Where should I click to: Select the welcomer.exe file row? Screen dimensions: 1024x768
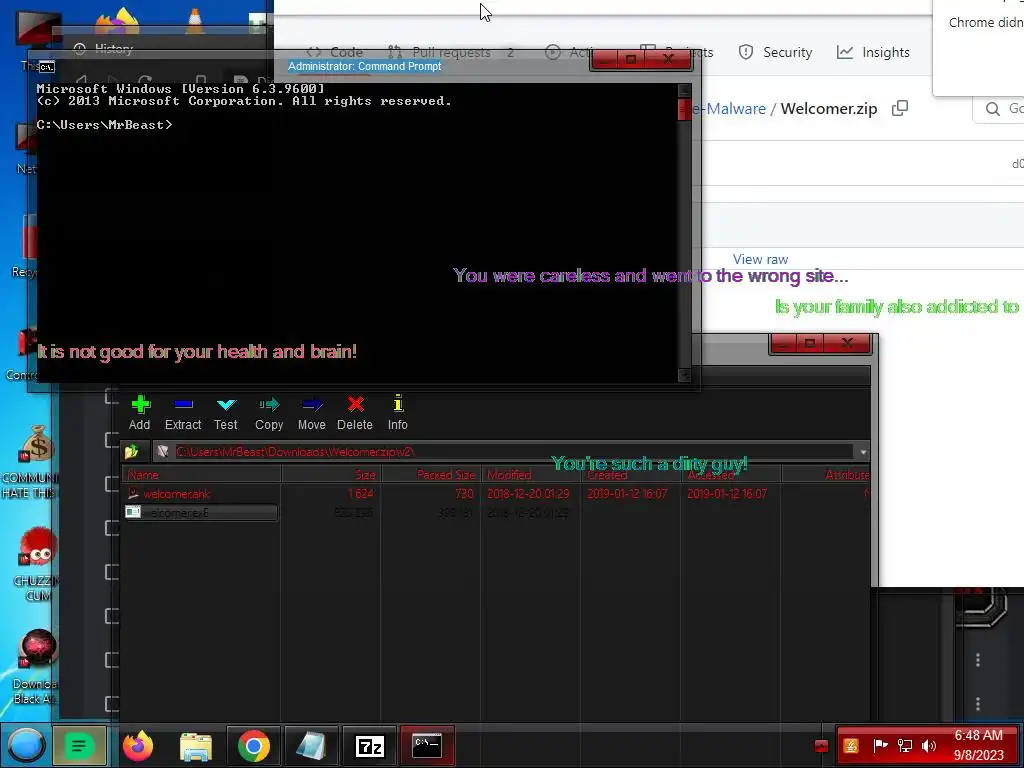tap(496, 513)
